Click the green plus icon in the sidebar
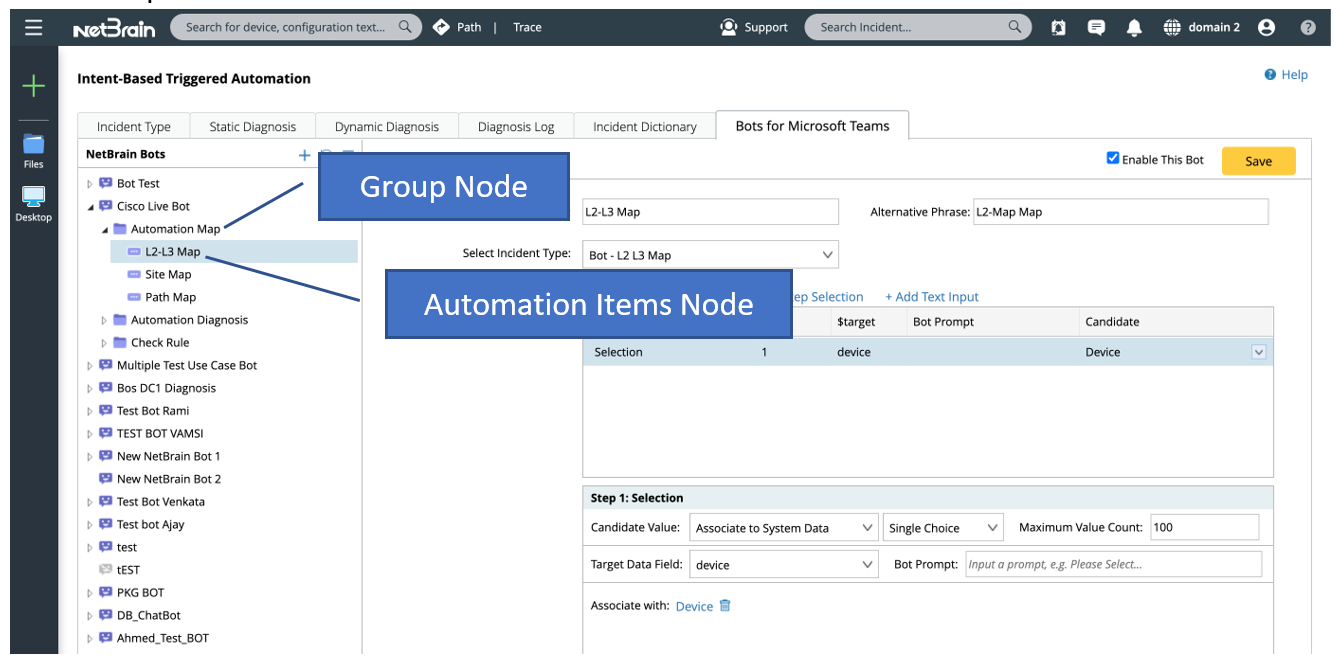Viewport: 1336px width, 657px height. click(x=34, y=86)
